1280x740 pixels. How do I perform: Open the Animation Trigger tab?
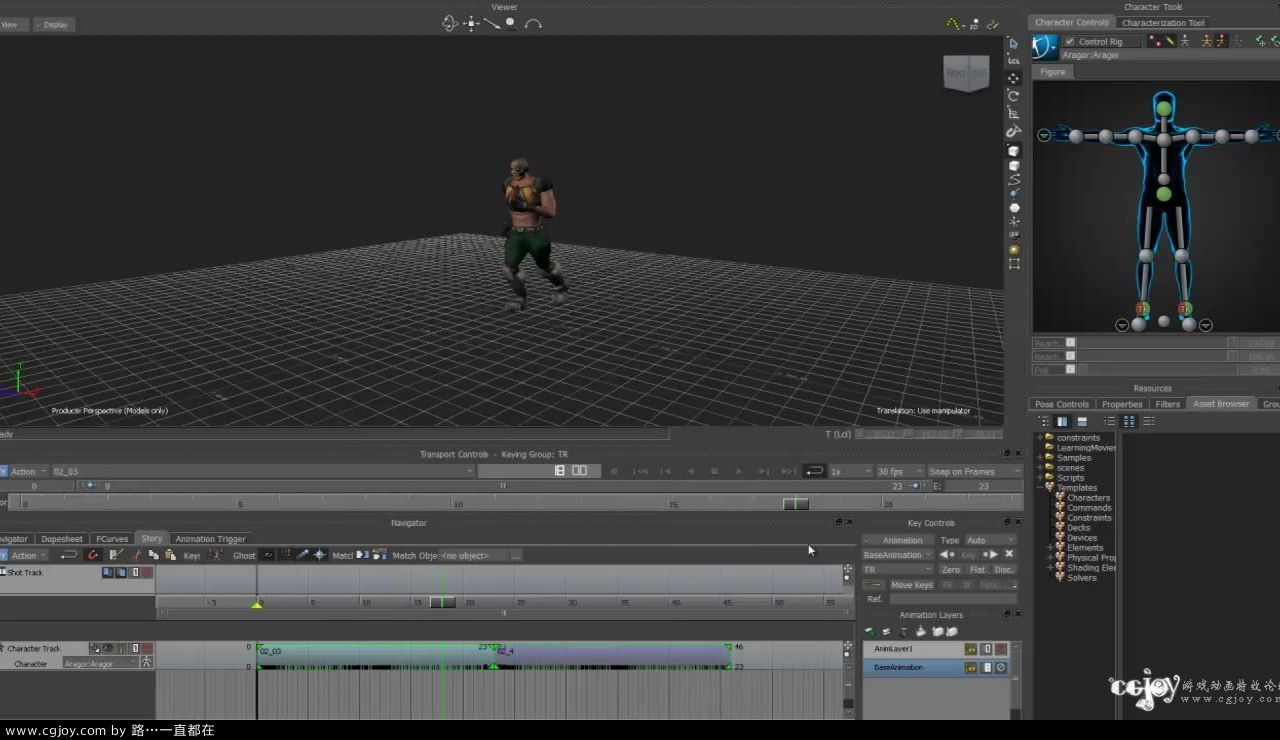tap(210, 539)
